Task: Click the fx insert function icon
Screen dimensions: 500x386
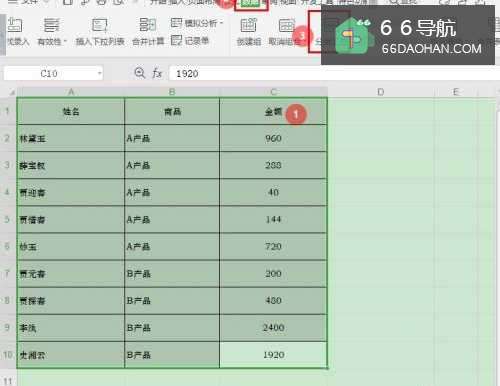Action: (x=157, y=73)
